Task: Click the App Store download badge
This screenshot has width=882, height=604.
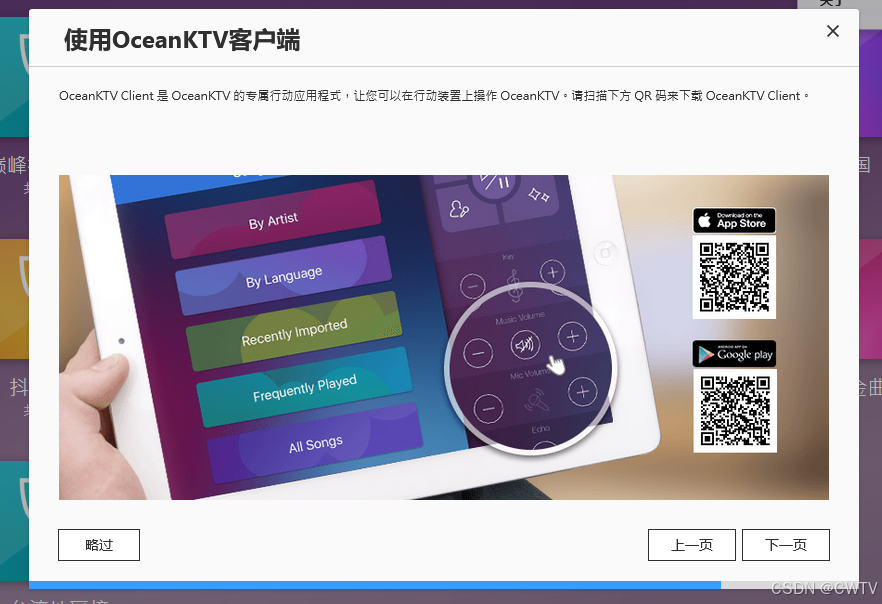Action: pyautogui.click(x=734, y=220)
